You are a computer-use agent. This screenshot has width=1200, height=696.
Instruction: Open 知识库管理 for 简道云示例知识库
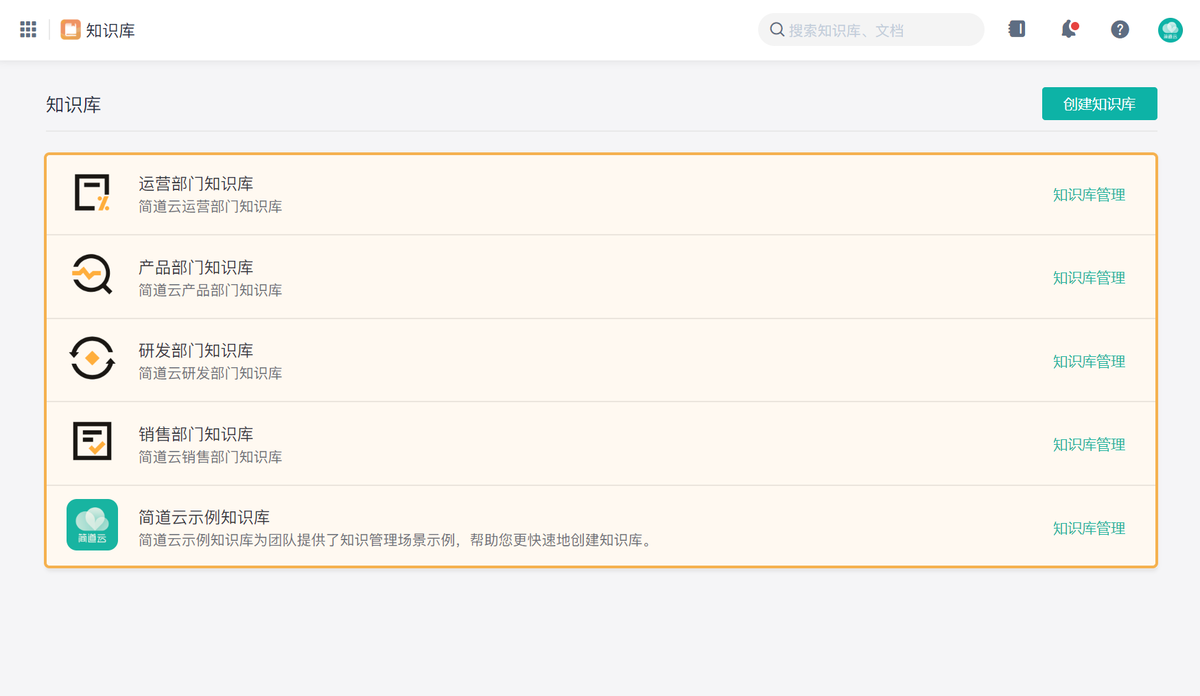(x=1089, y=528)
